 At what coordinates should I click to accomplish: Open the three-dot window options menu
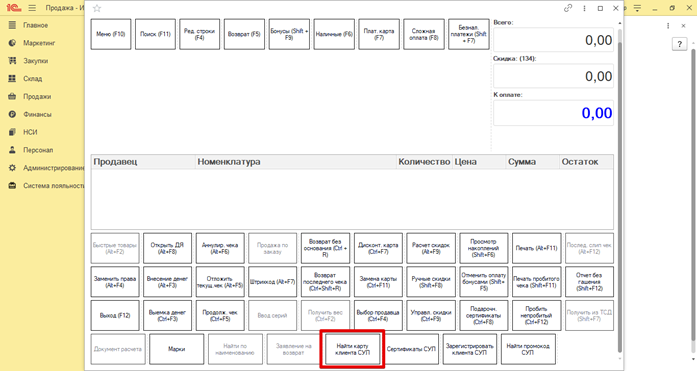pos(584,8)
